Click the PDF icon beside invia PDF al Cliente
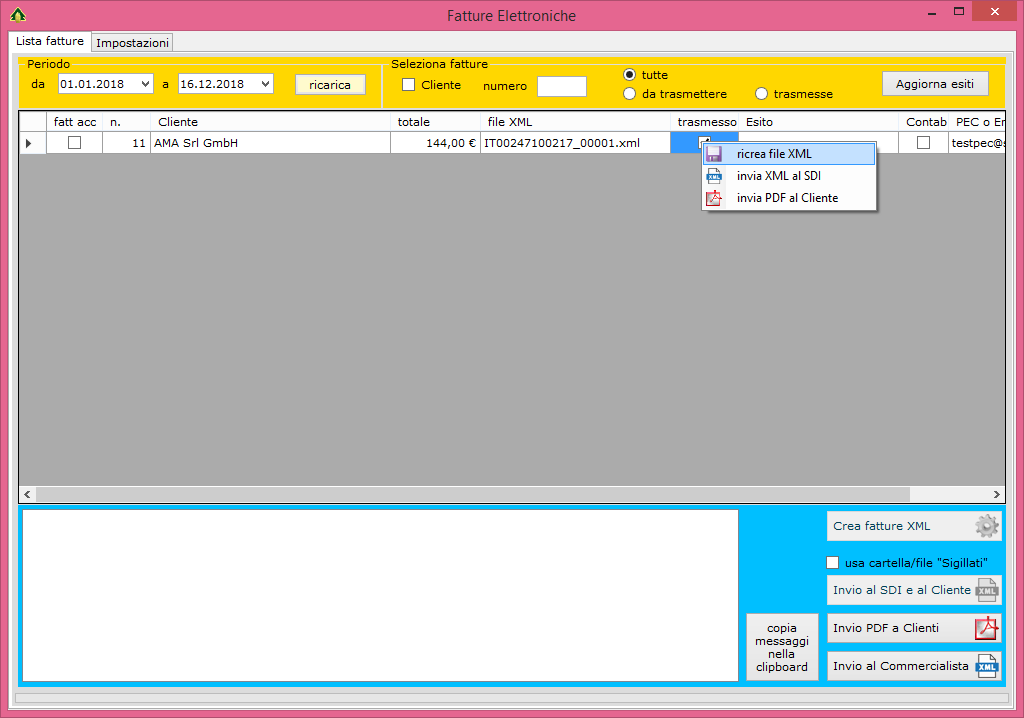 (714, 198)
